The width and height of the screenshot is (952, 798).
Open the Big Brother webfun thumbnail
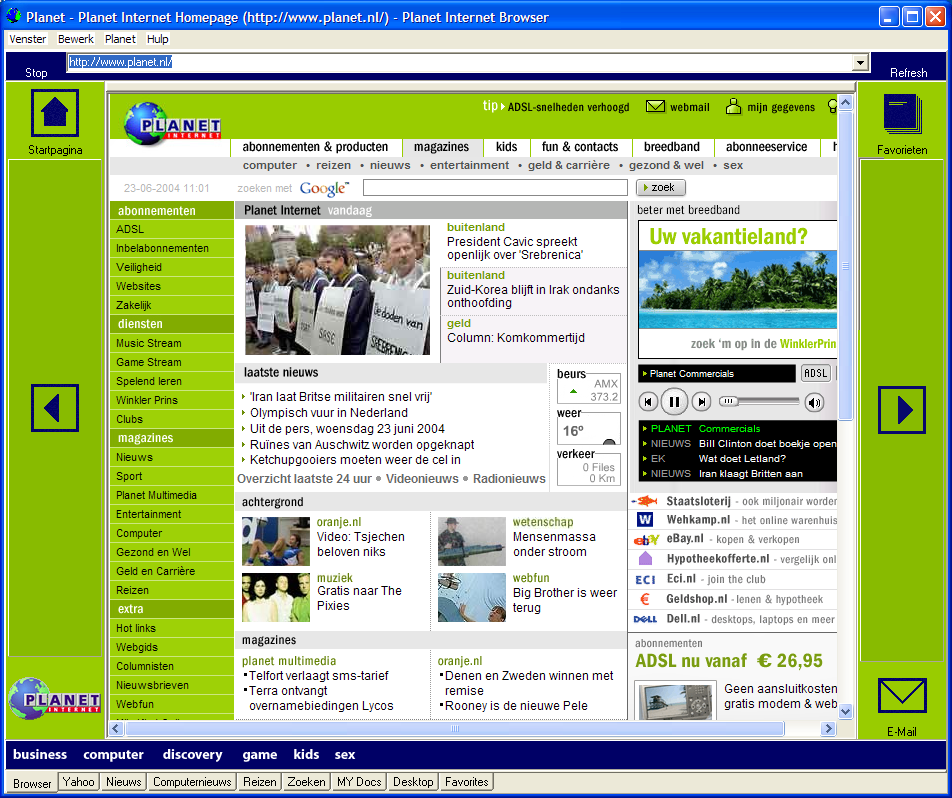472,598
